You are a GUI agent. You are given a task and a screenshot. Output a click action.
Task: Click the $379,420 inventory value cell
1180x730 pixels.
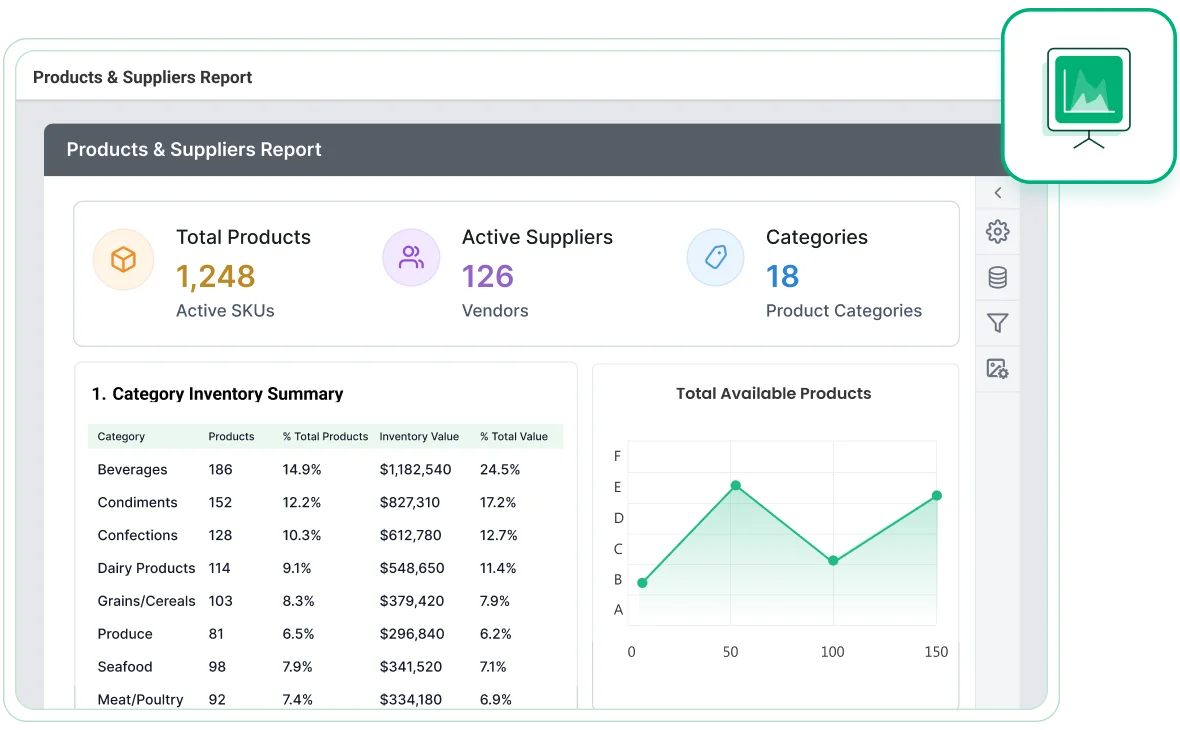click(x=412, y=601)
